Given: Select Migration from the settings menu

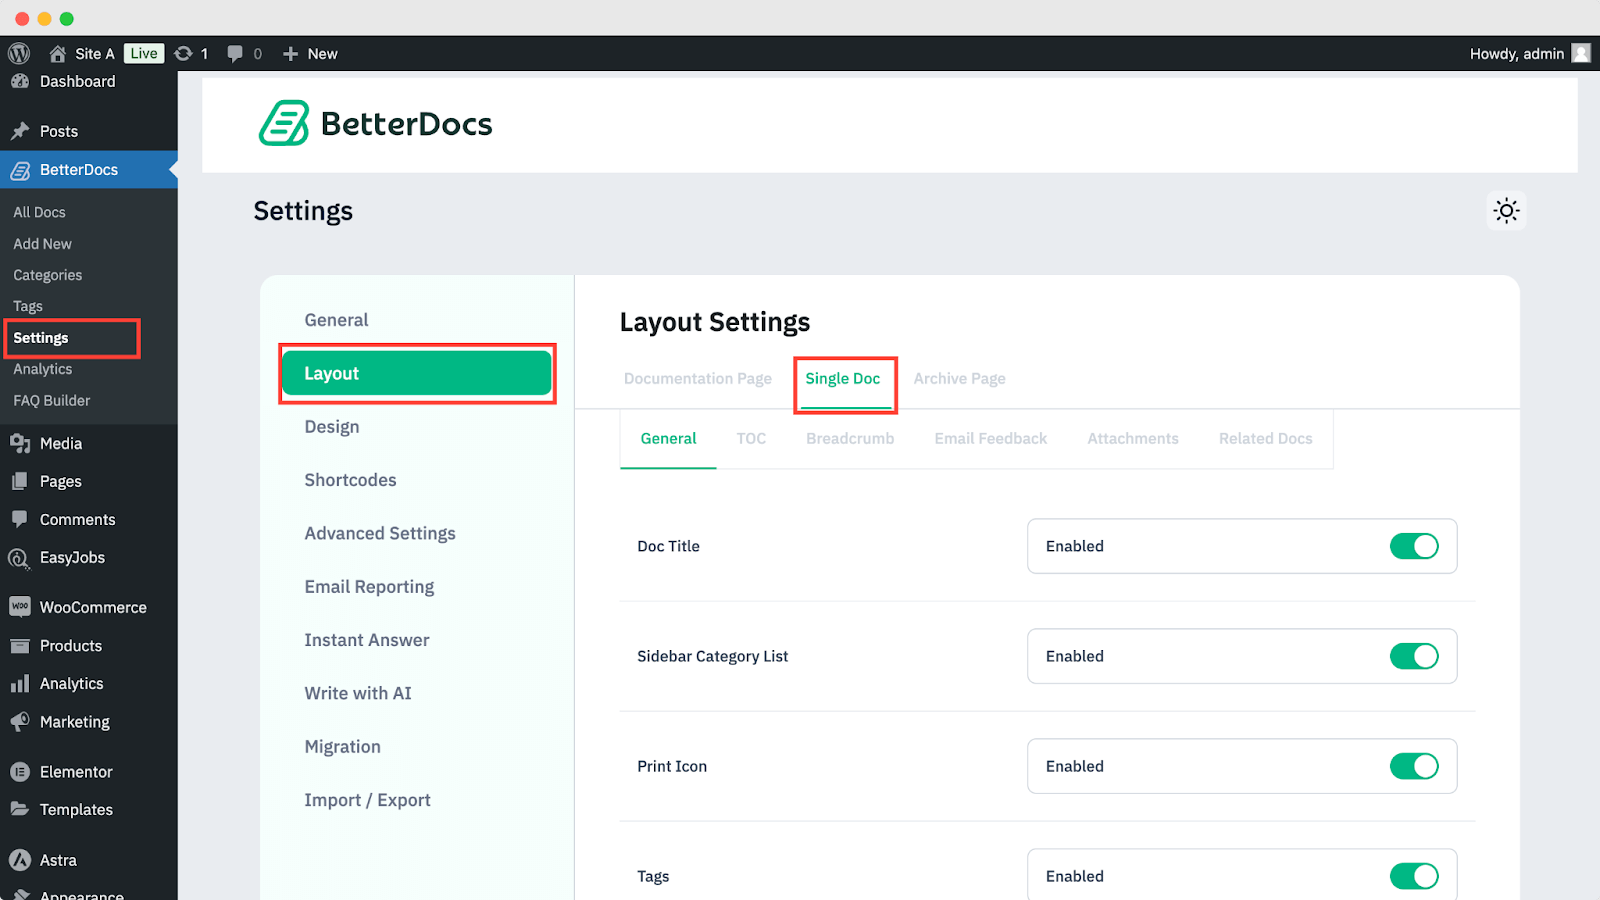Looking at the screenshot, I should (342, 746).
